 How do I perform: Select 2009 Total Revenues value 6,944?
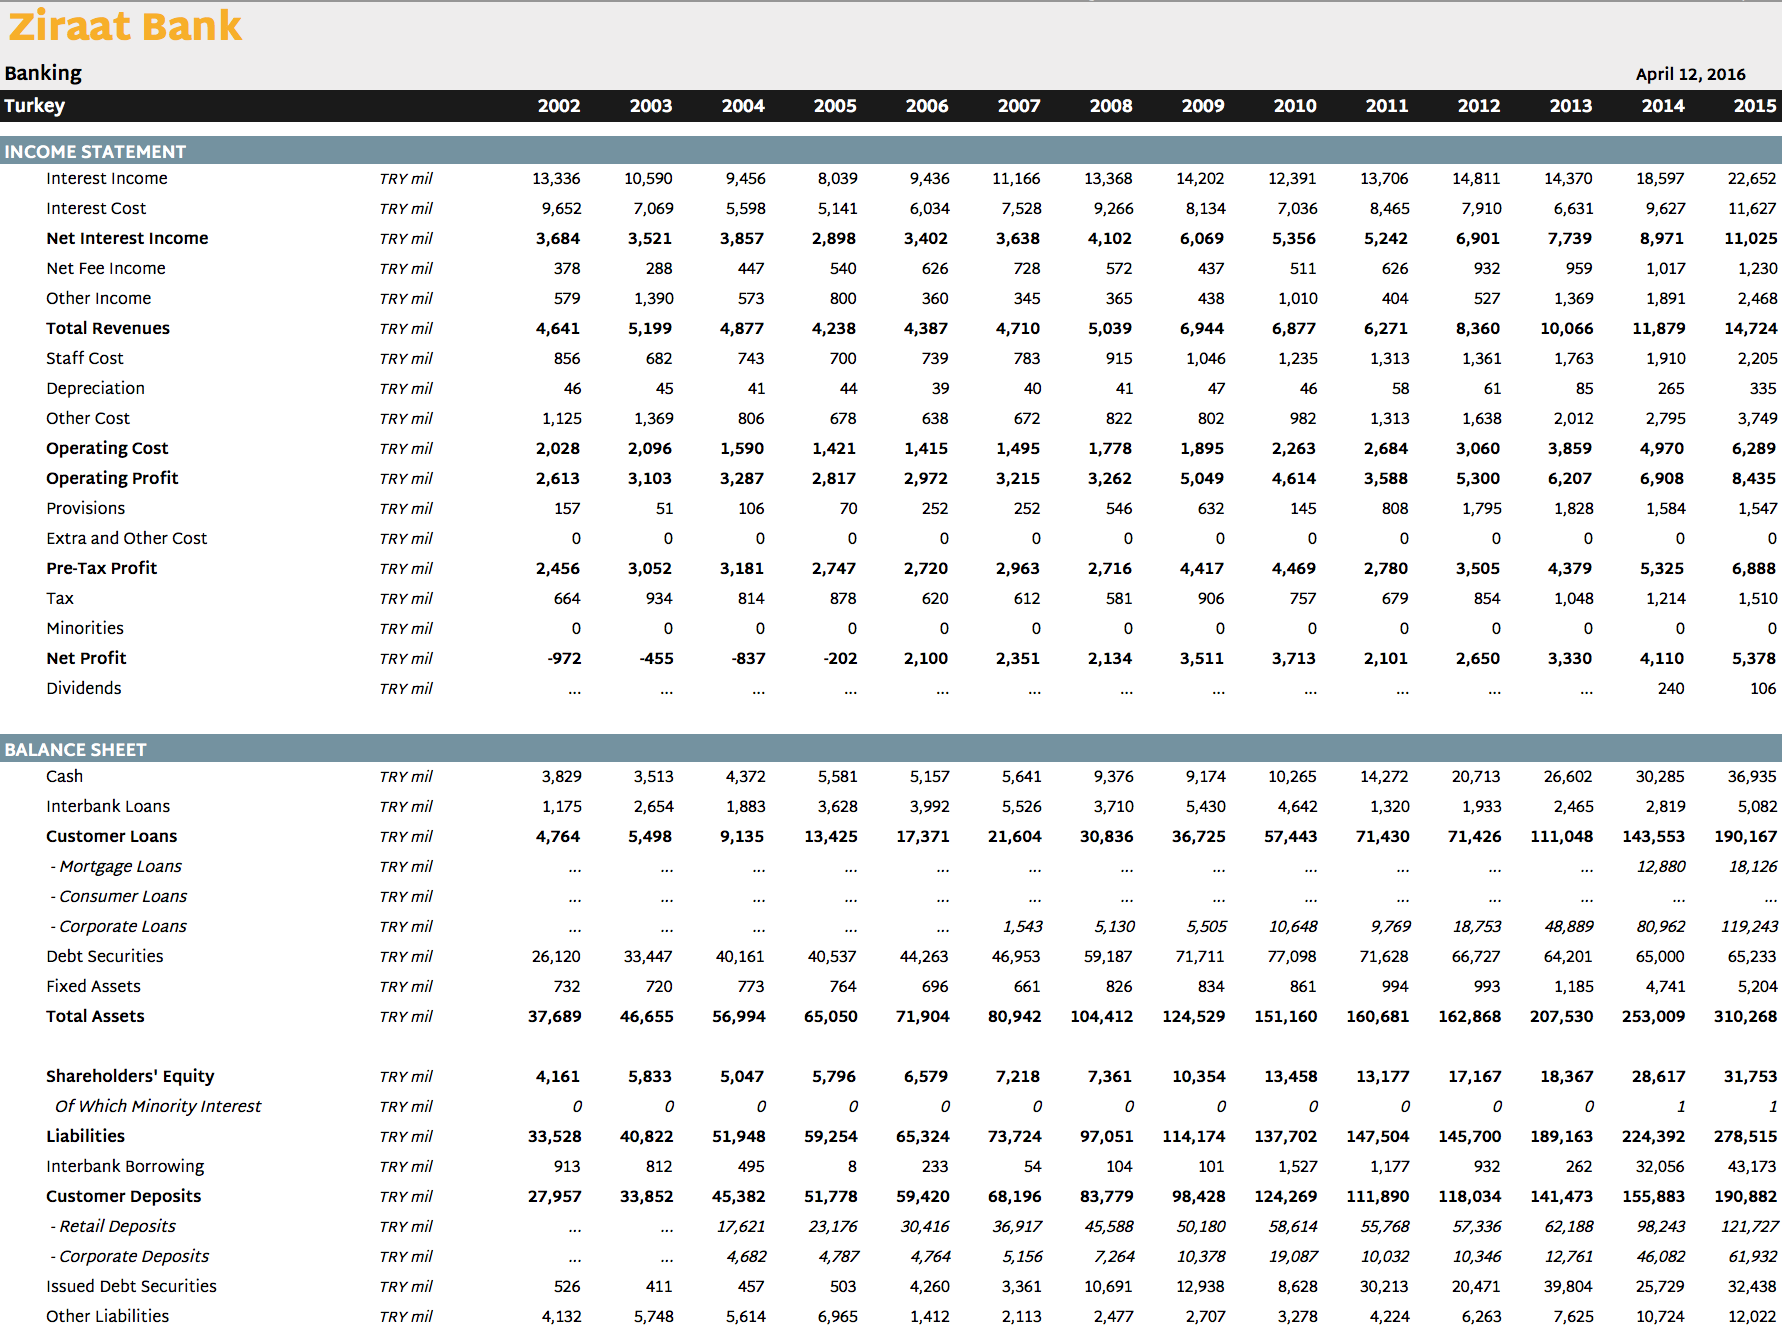(x=1202, y=329)
